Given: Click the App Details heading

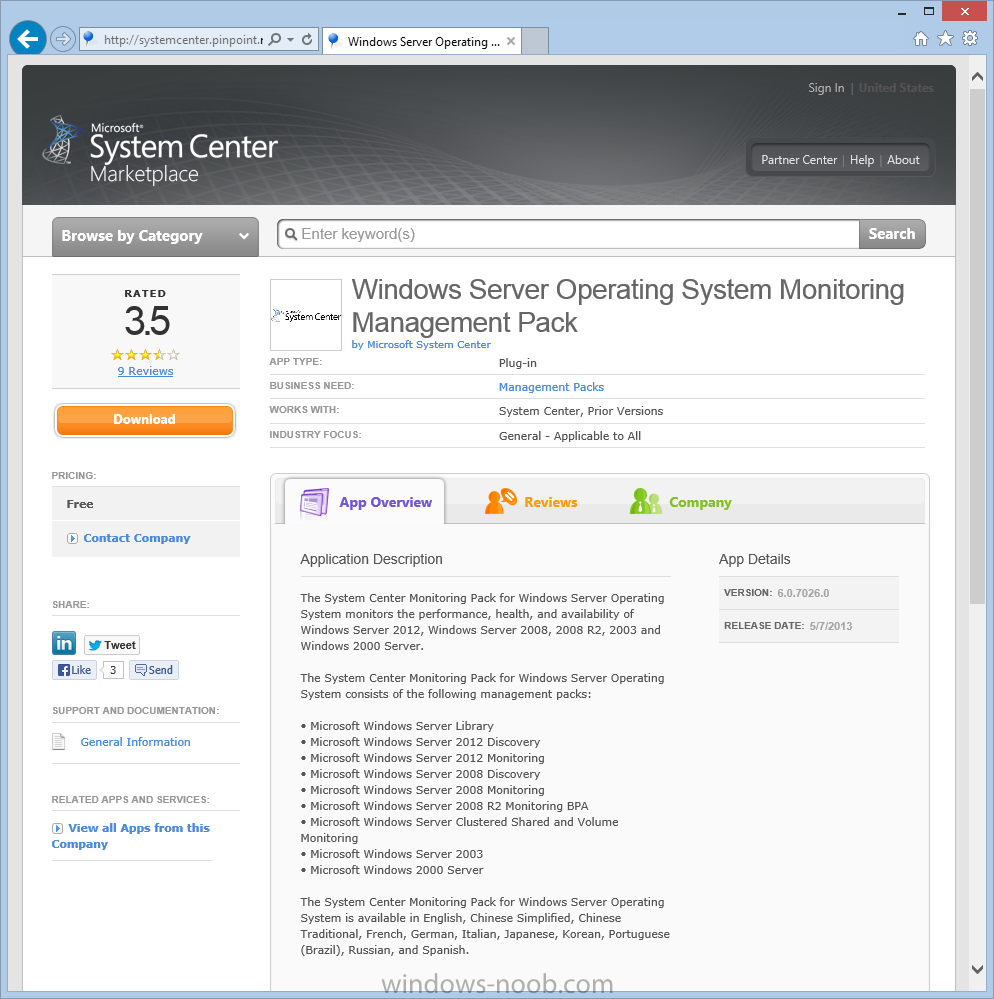Looking at the screenshot, I should point(754,559).
